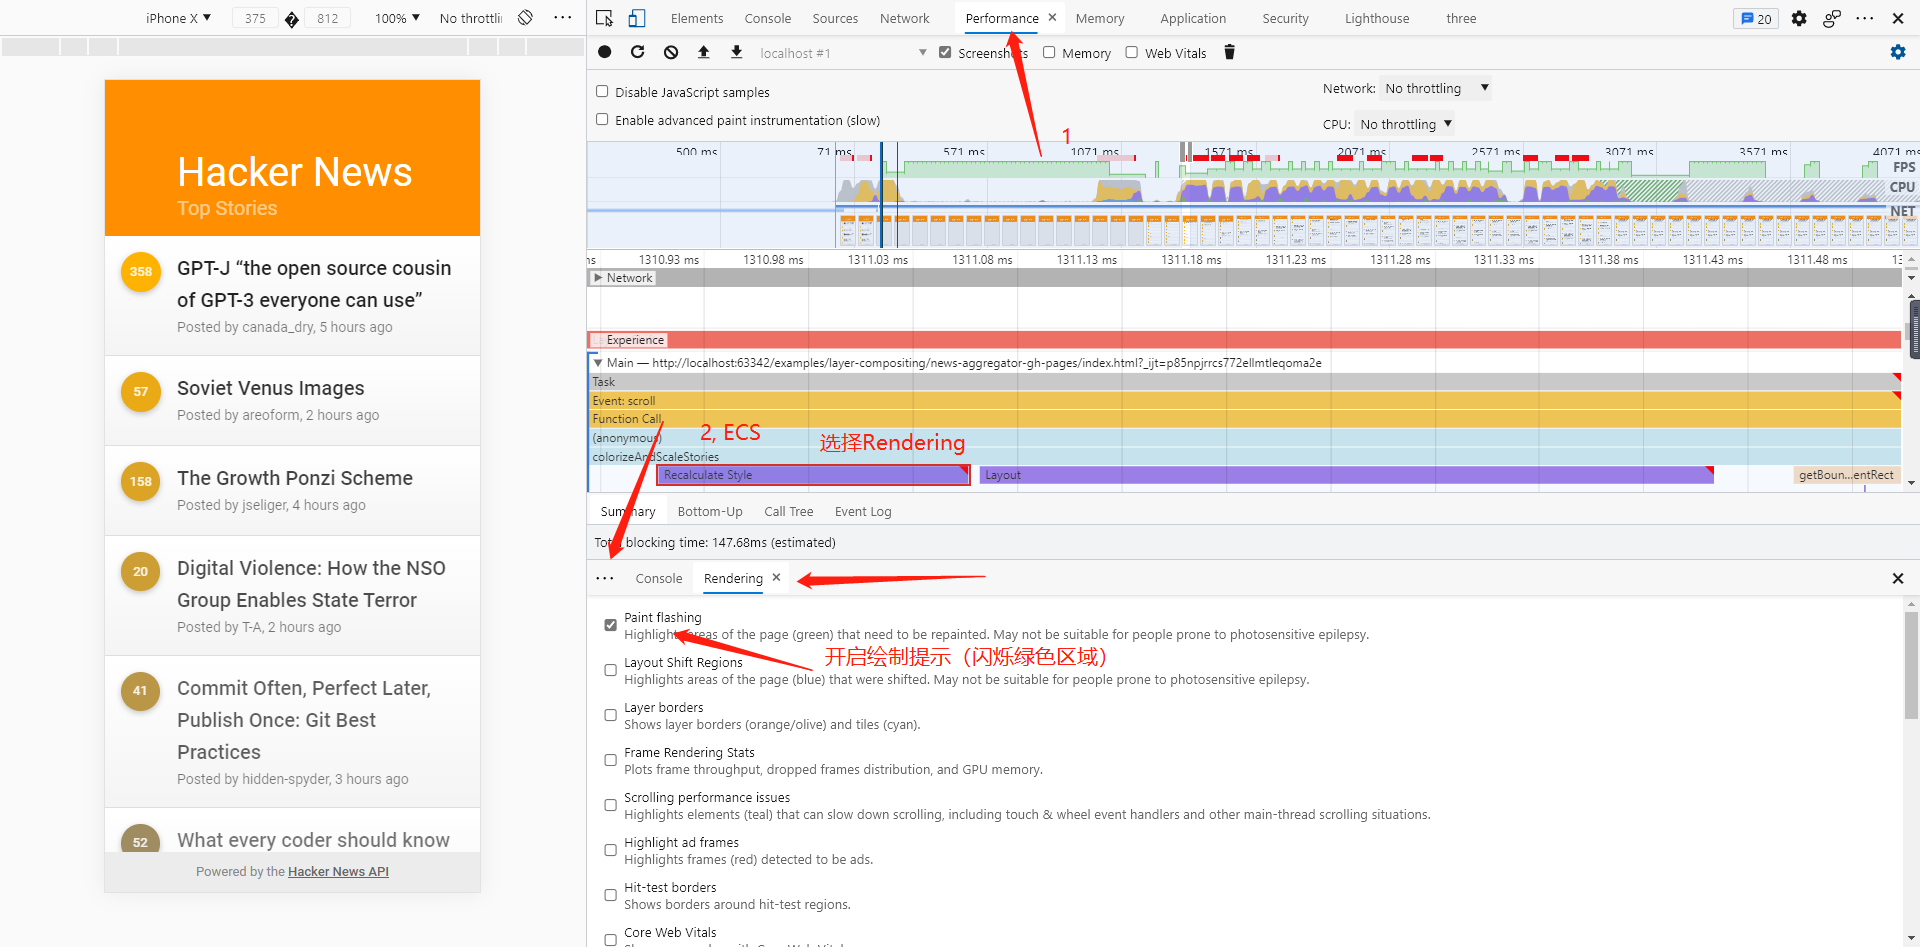Click the feedback/experiments people icon

tap(1832, 18)
